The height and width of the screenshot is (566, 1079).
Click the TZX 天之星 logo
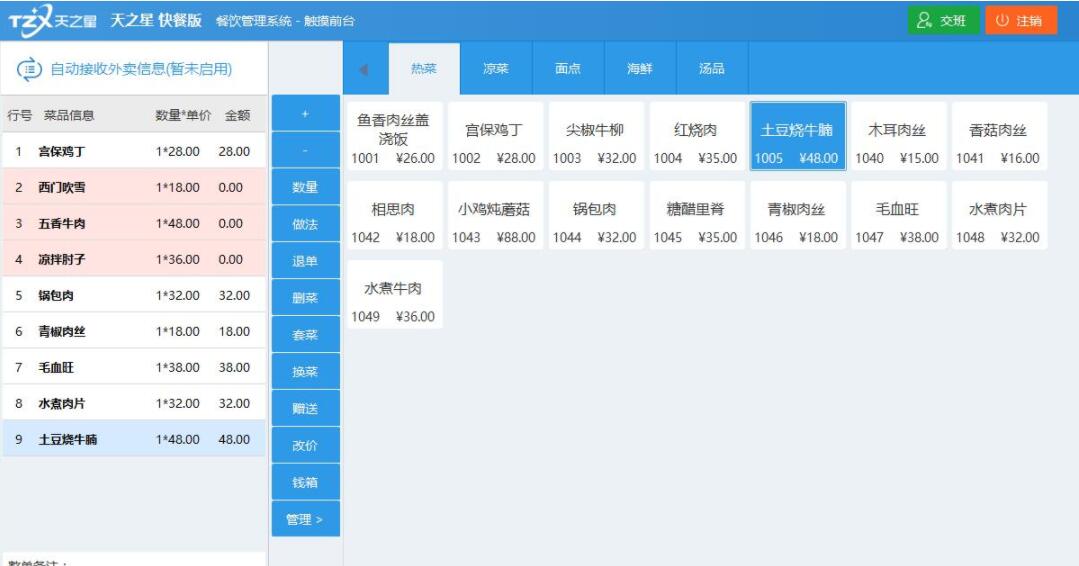pyautogui.click(x=52, y=21)
